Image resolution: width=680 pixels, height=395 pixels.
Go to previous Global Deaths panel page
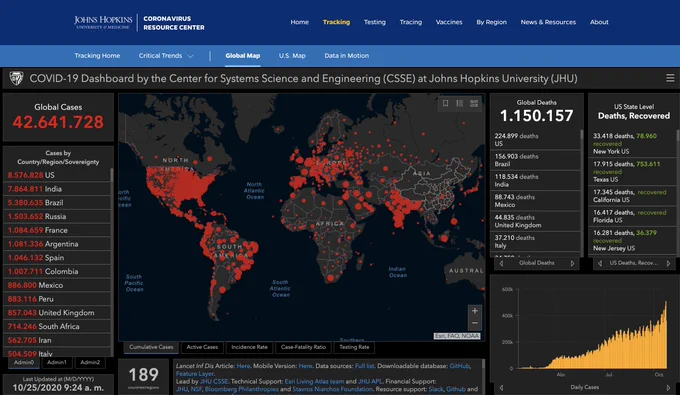[501, 263]
